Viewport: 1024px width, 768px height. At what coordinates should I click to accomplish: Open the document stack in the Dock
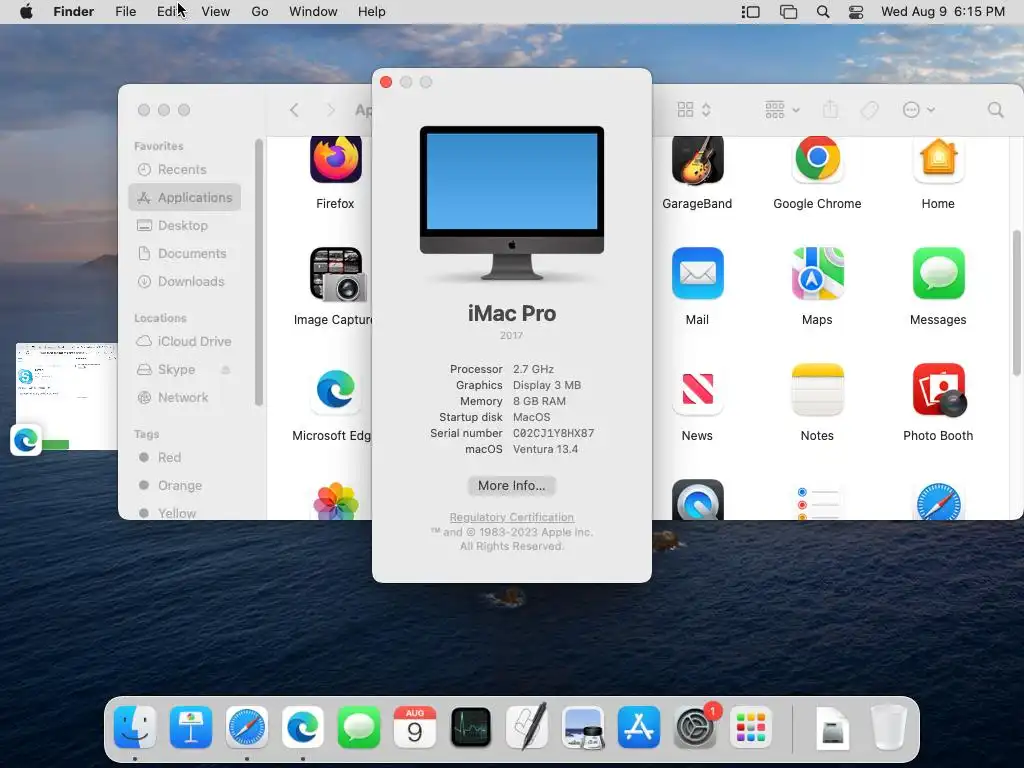(833, 727)
